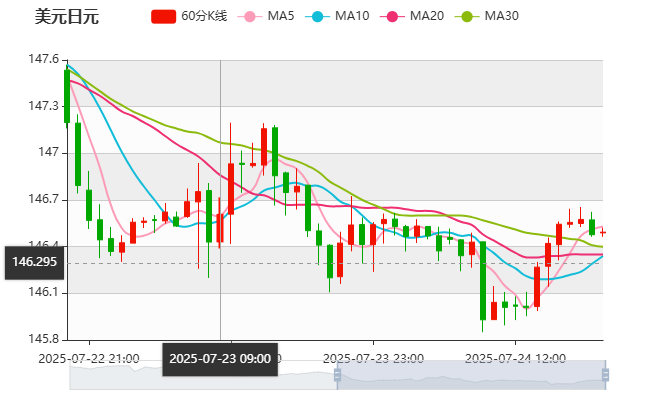Click the highlighted selected range in zoom slider
The width and height of the screenshot is (670, 400).
click(470, 377)
